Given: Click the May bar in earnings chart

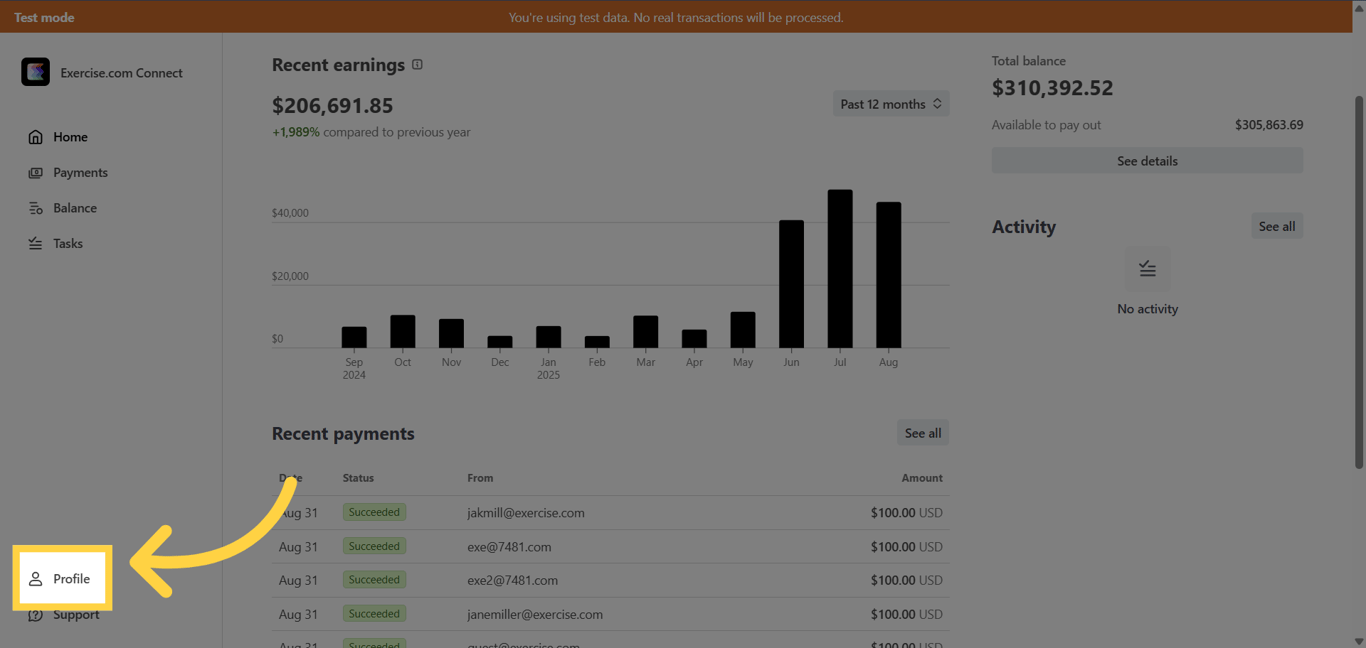Looking at the screenshot, I should tap(743, 330).
